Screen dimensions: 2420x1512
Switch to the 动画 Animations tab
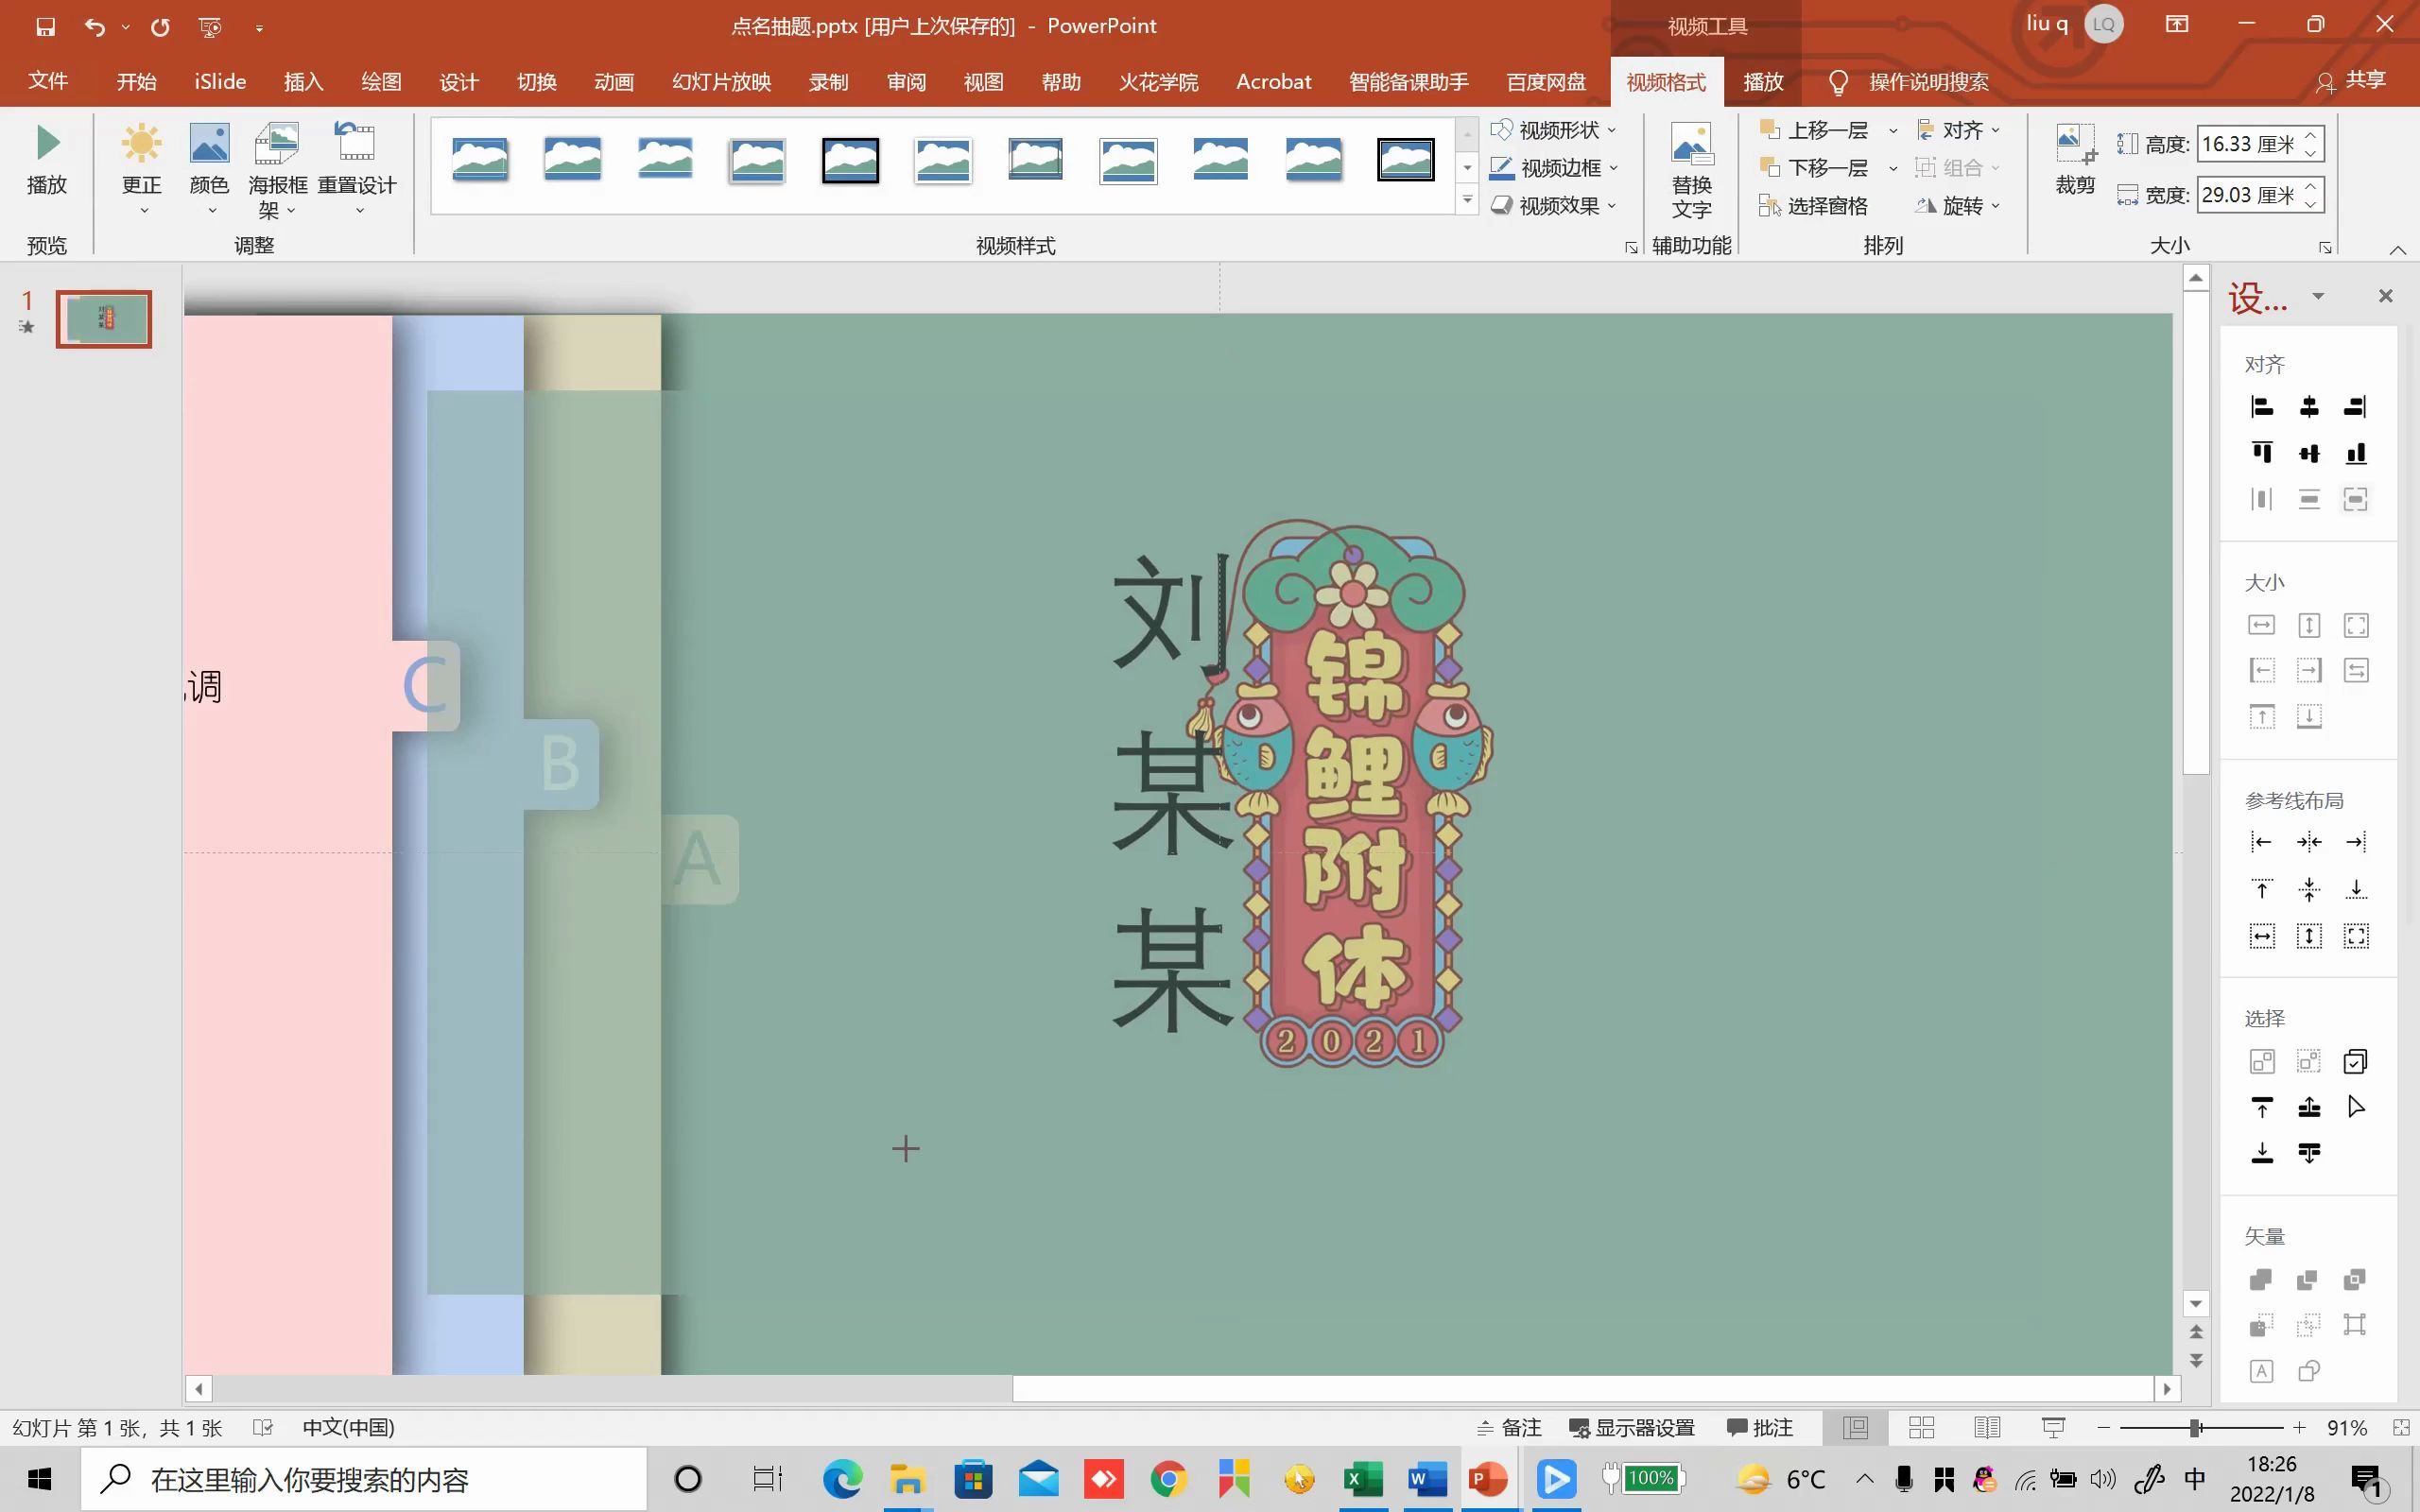613,82
